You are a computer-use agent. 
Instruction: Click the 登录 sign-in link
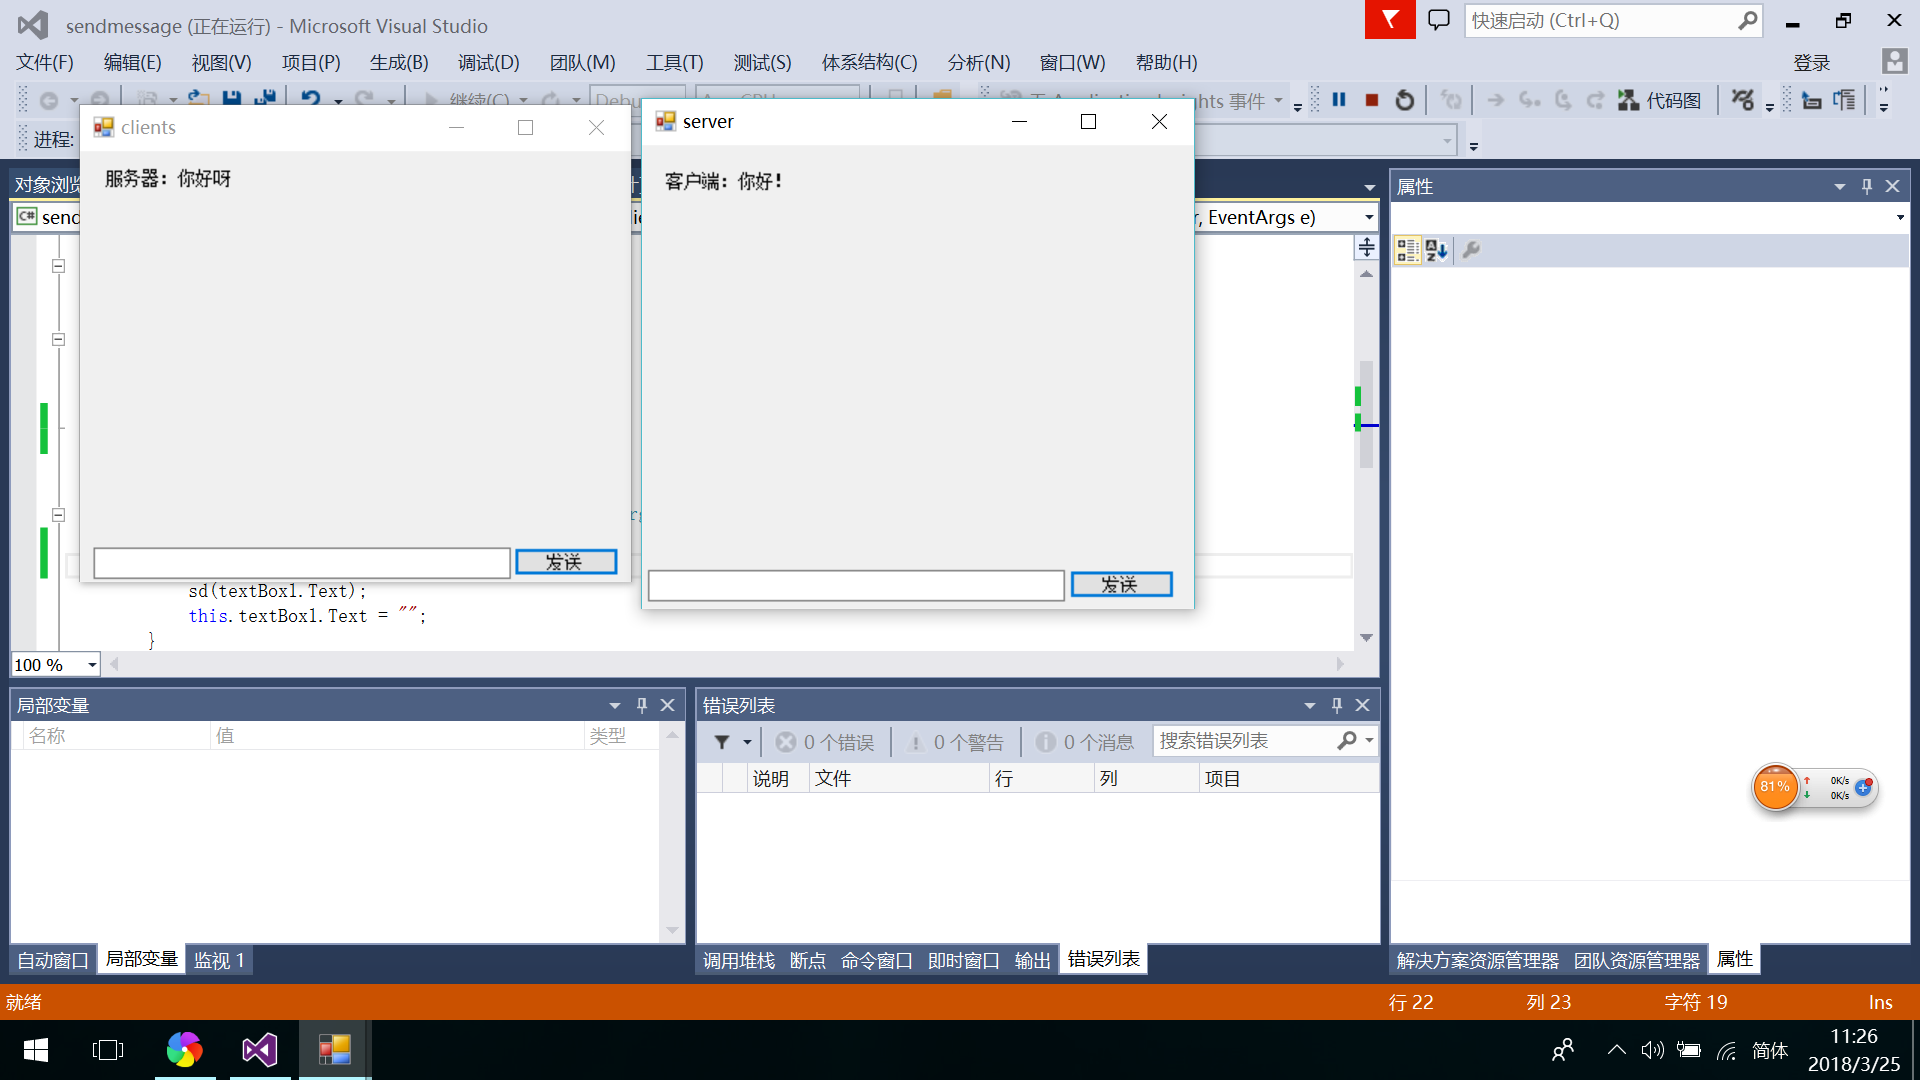coord(1811,62)
